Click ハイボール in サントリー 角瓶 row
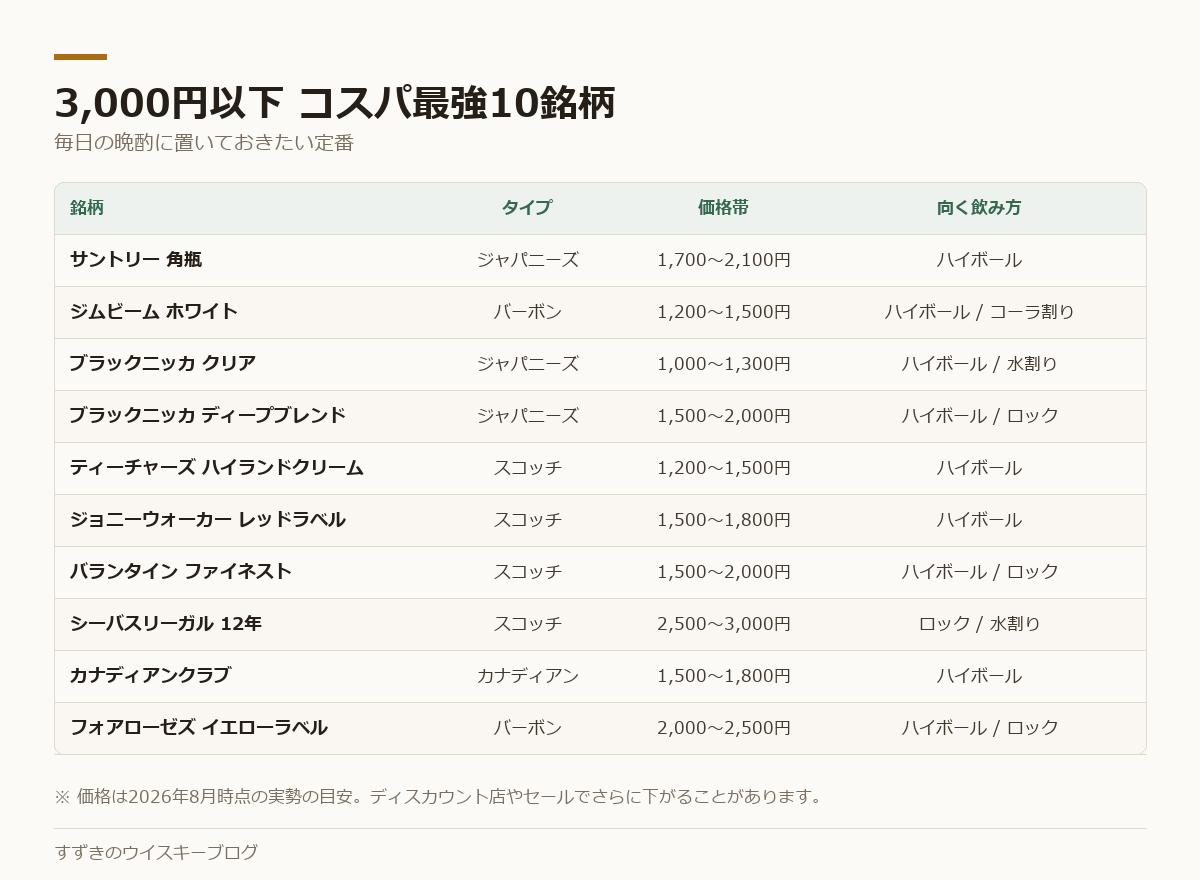1200x880 pixels. [979, 260]
